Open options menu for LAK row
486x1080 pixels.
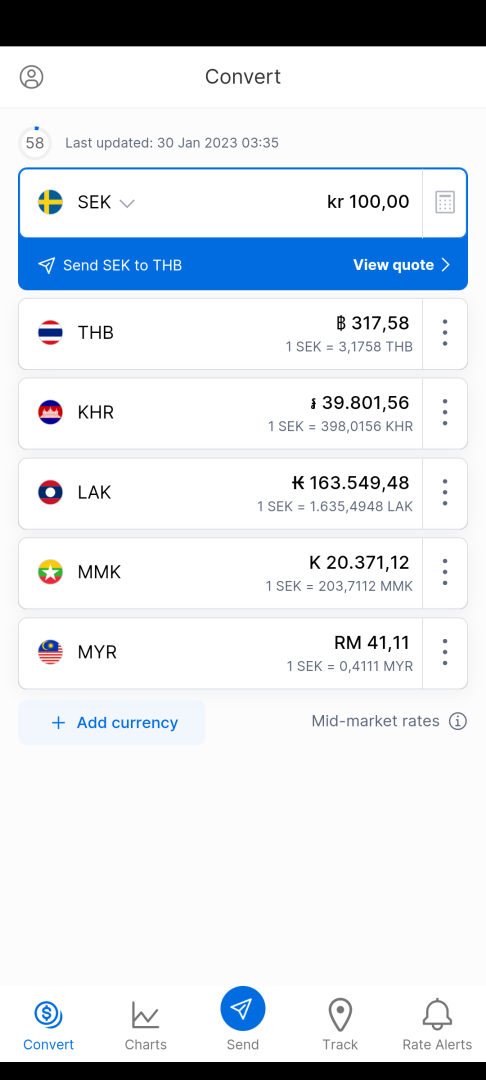coord(445,492)
